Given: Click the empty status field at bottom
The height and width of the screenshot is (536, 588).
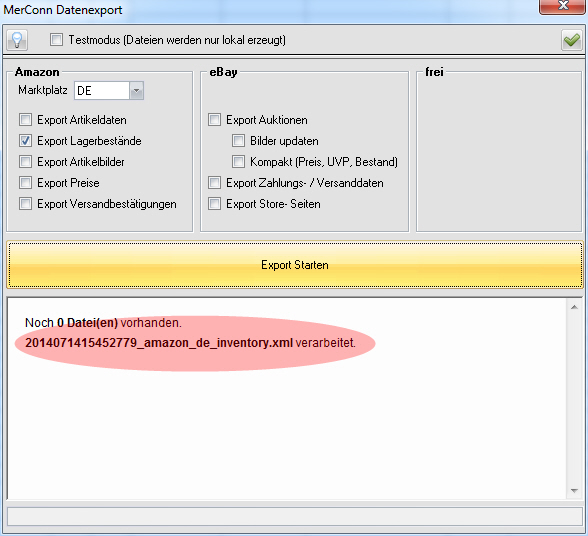Looking at the screenshot, I should [295, 517].
